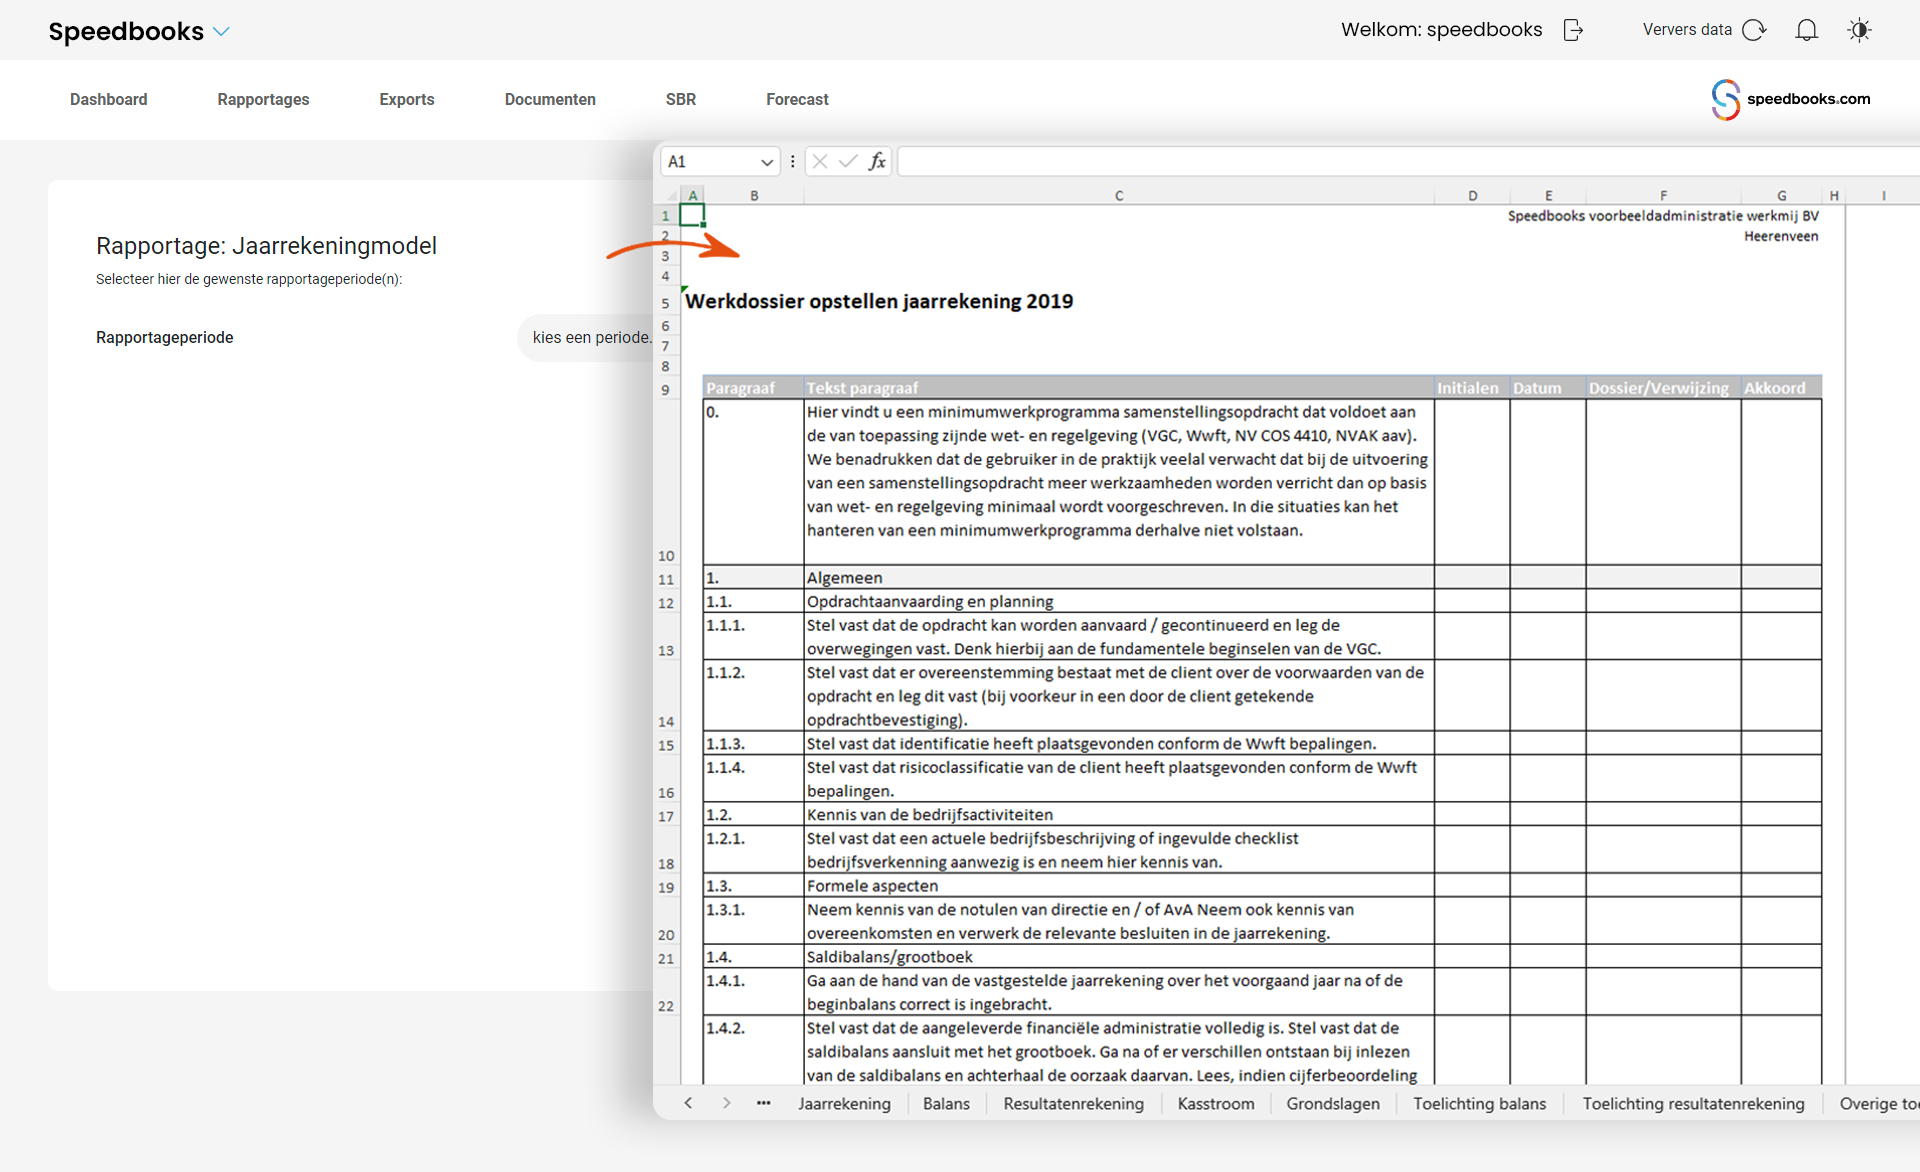Click 'Speedbooks voorbeeldadministratie werkmij BV' cell
The image size is (1920, 1172).
tap(1663, 216)
